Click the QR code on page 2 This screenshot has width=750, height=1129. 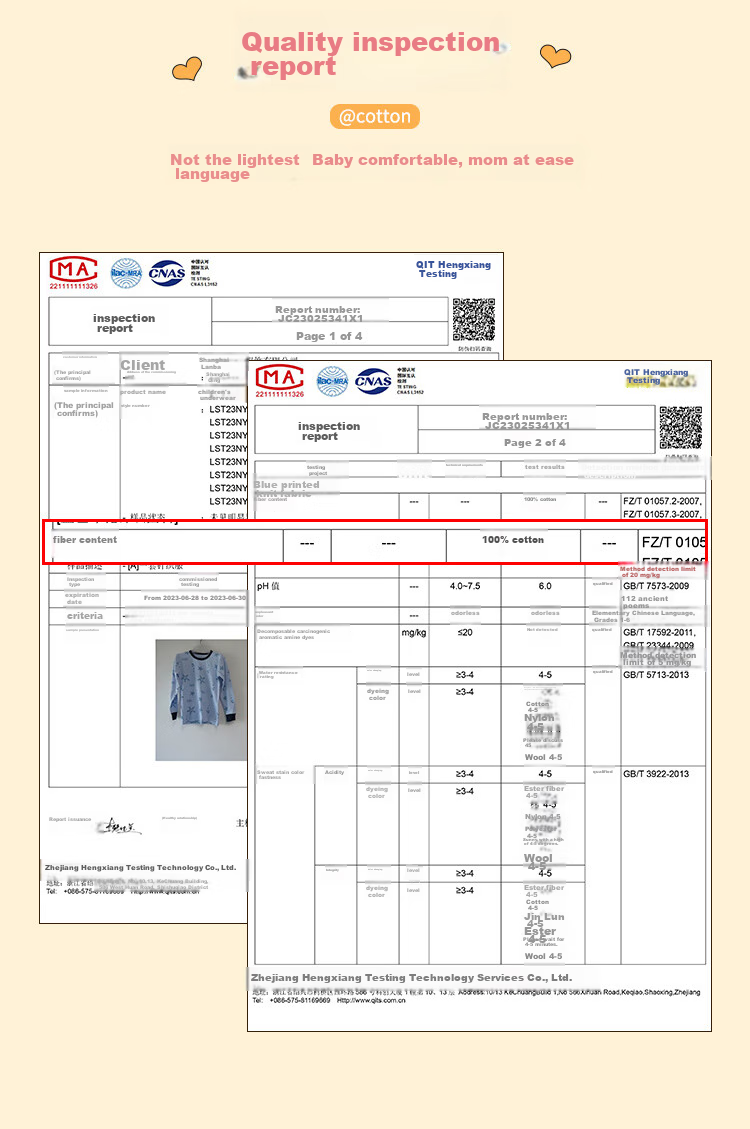pos(680,428)
